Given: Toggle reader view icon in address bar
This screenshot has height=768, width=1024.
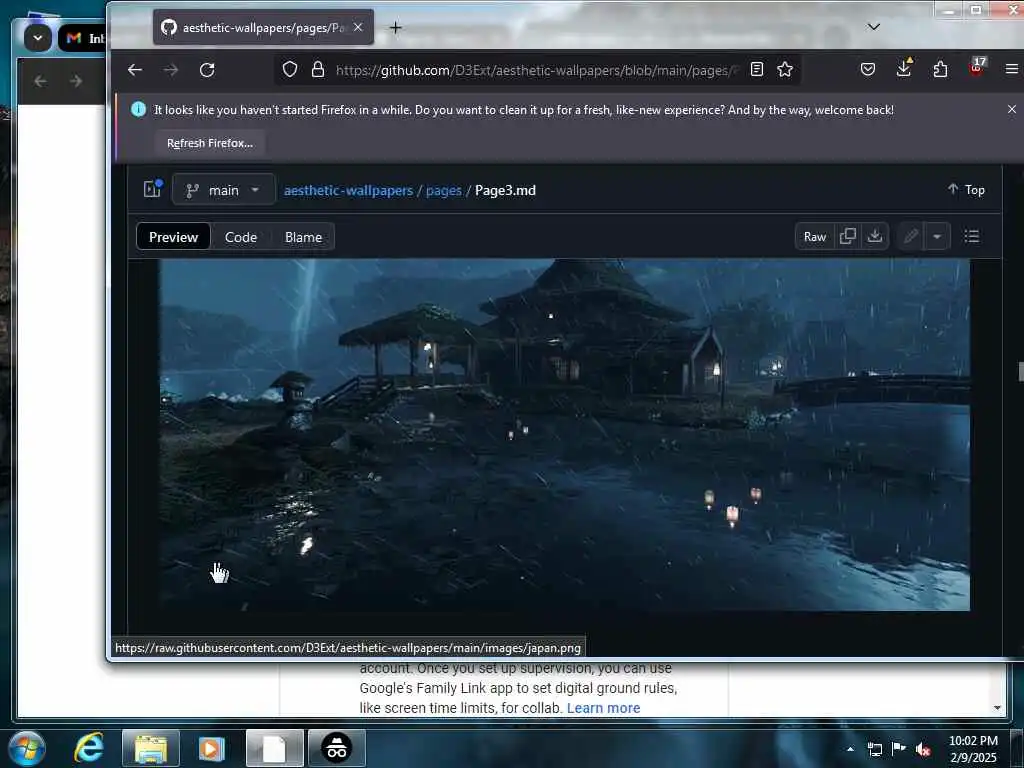Looking at the screenshot, I should (x=757, y=69).
